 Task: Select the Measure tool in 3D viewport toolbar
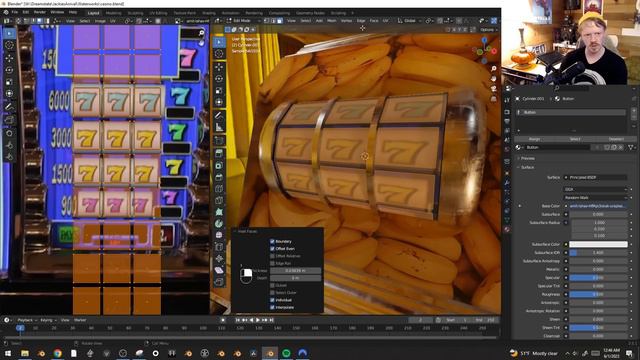(219, 127)
